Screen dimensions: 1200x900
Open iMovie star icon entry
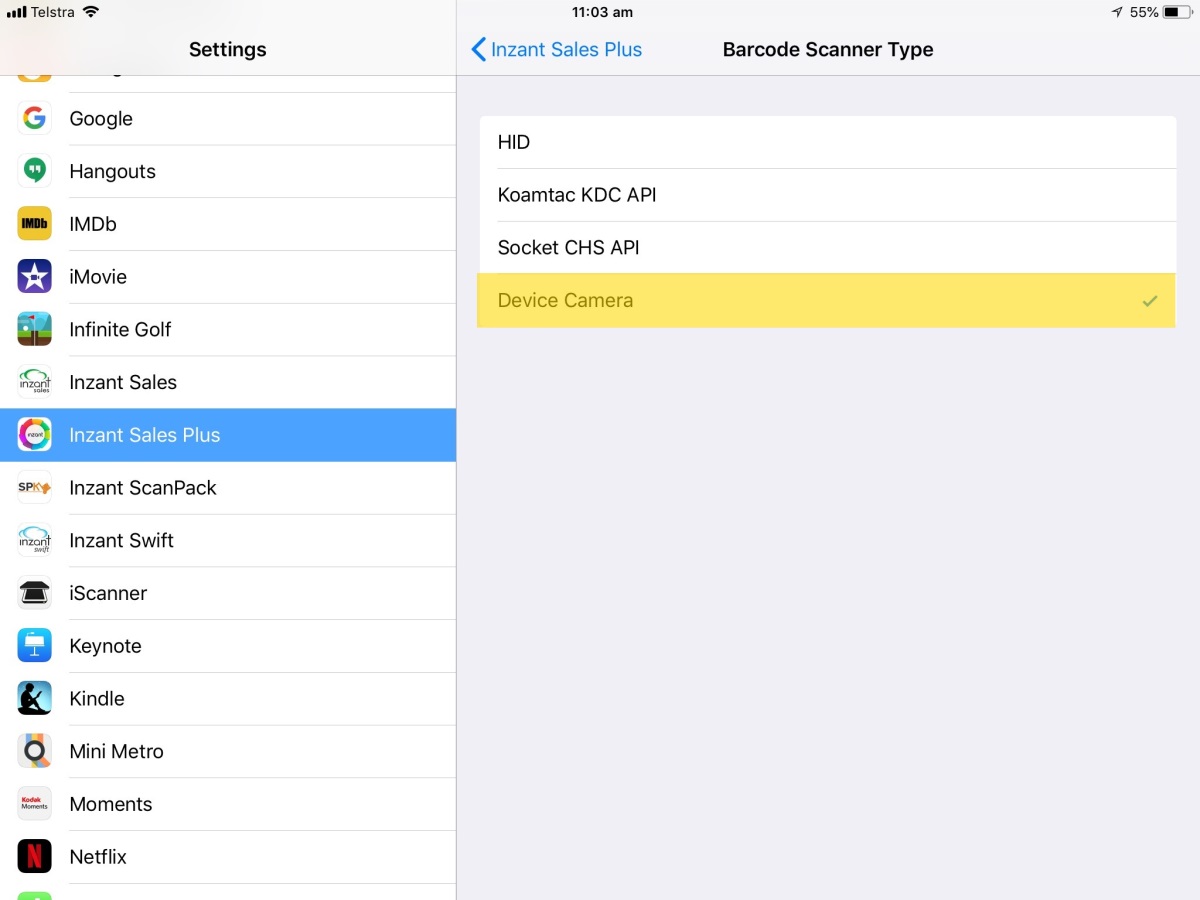(x=34, y=277)
